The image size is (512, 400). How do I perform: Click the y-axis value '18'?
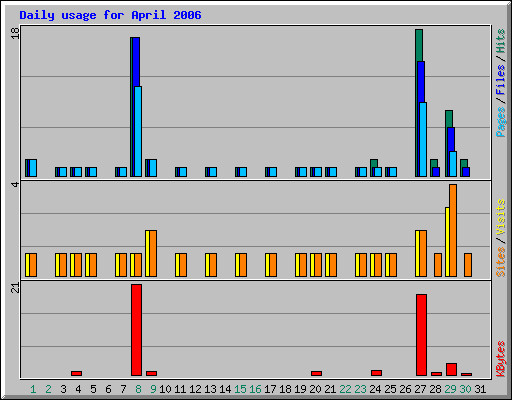pyautogui.click(x=15, y=33)
